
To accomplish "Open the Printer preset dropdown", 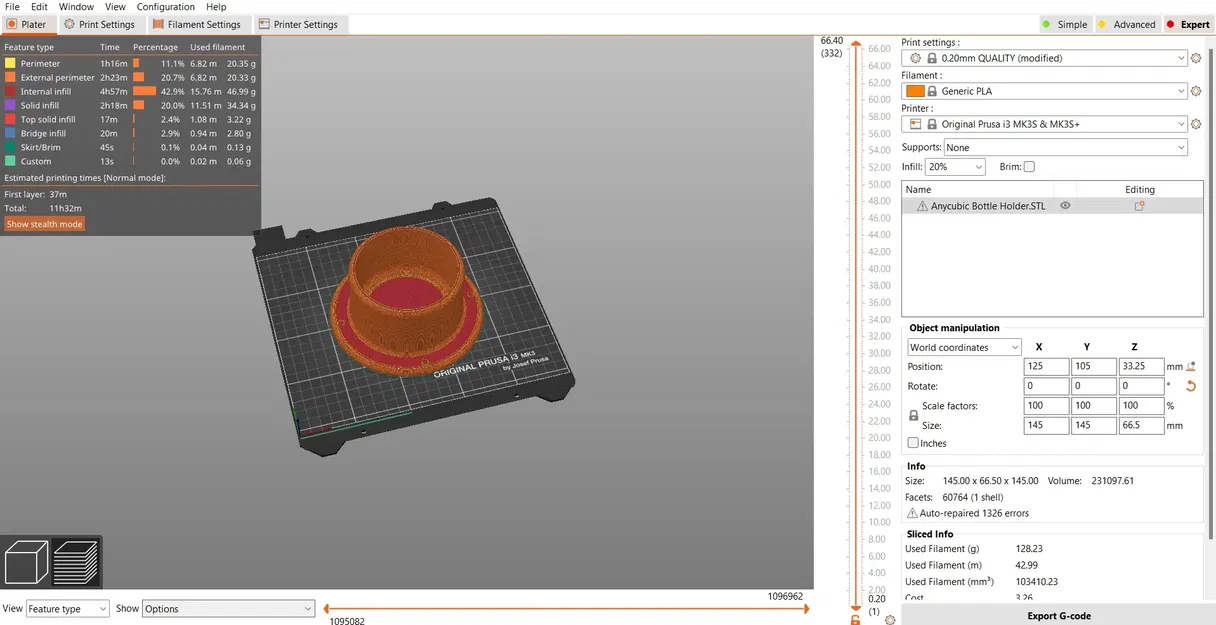I will [1044, 124].
